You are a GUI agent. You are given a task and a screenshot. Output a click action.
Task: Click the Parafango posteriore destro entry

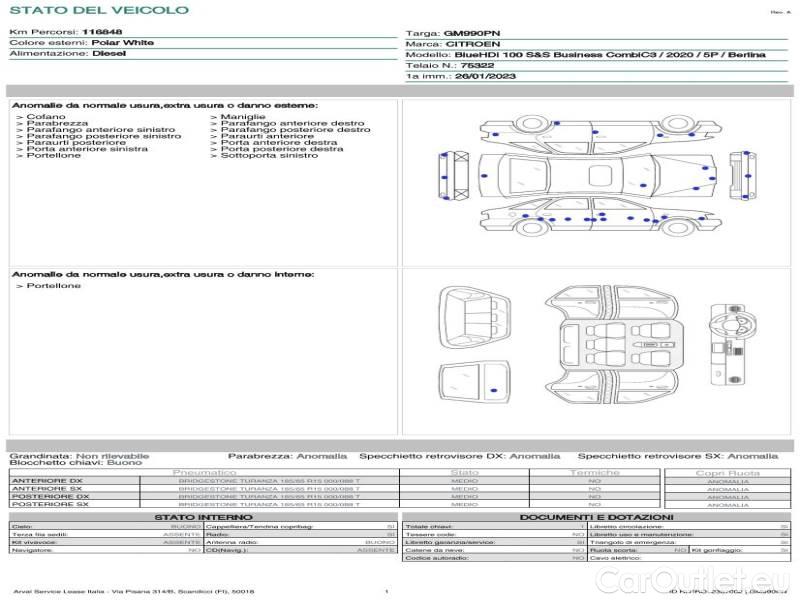click(x=295, y=130)
